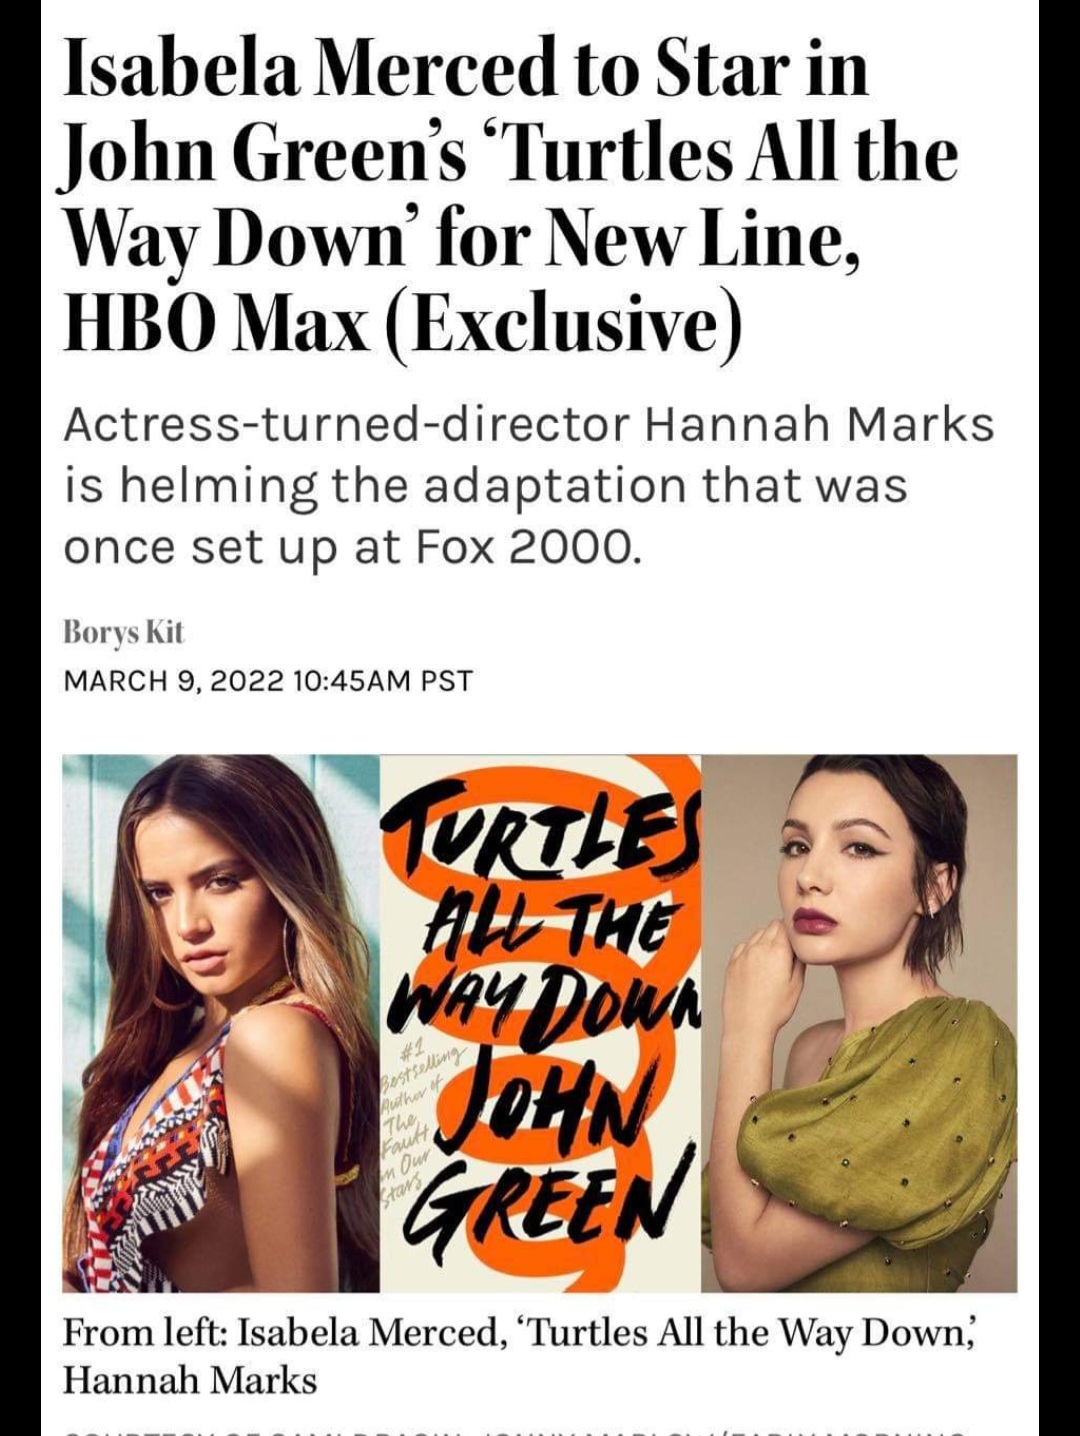Click the Isabela Merced headline title
This screenshot has width=1080, height=1436.
pos(510,196)
